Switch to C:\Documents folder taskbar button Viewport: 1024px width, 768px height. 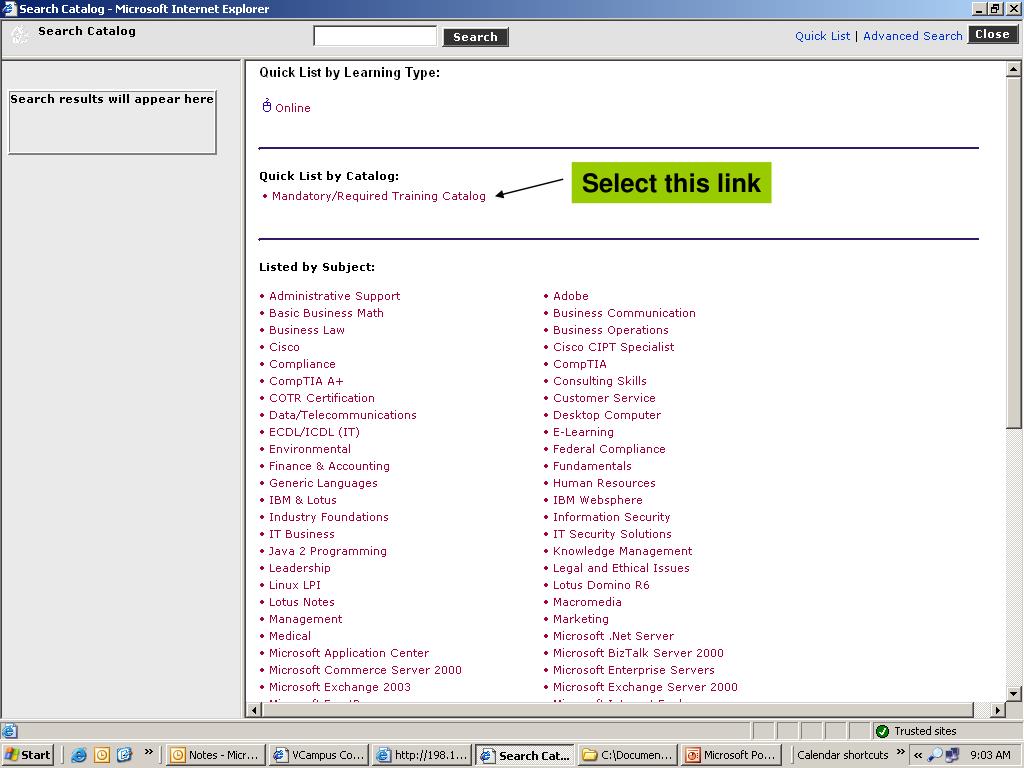[628, 755]
